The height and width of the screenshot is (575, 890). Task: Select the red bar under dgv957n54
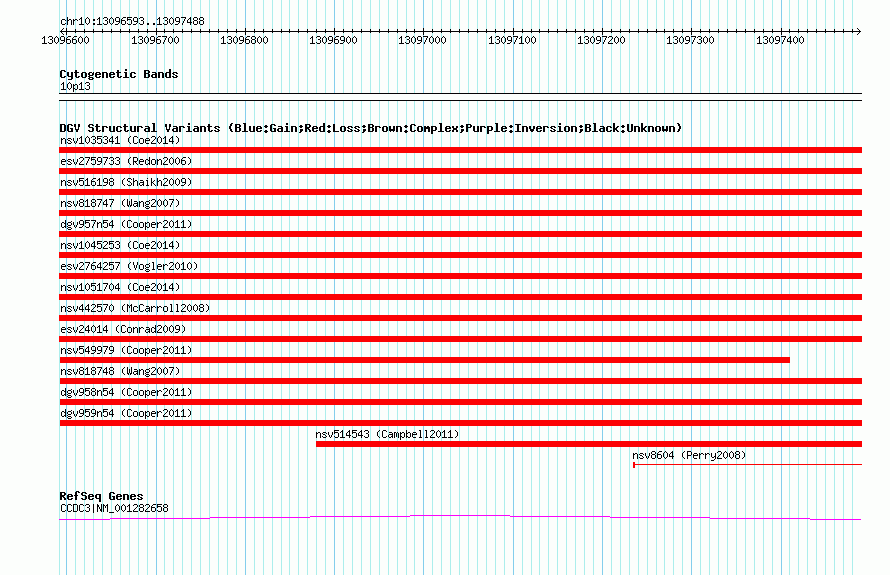(460, 234)
